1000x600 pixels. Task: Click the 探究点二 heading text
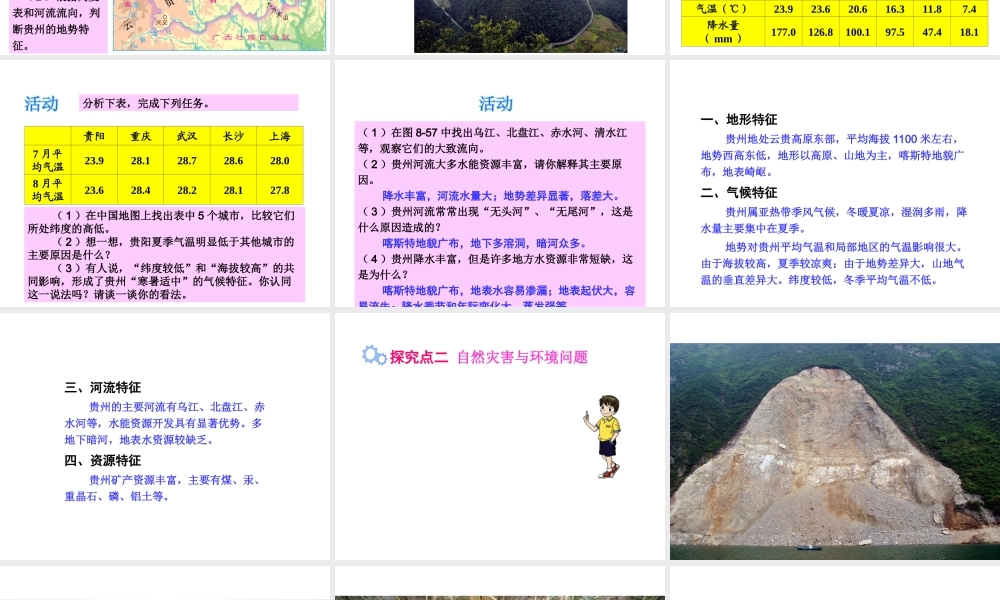419,357
